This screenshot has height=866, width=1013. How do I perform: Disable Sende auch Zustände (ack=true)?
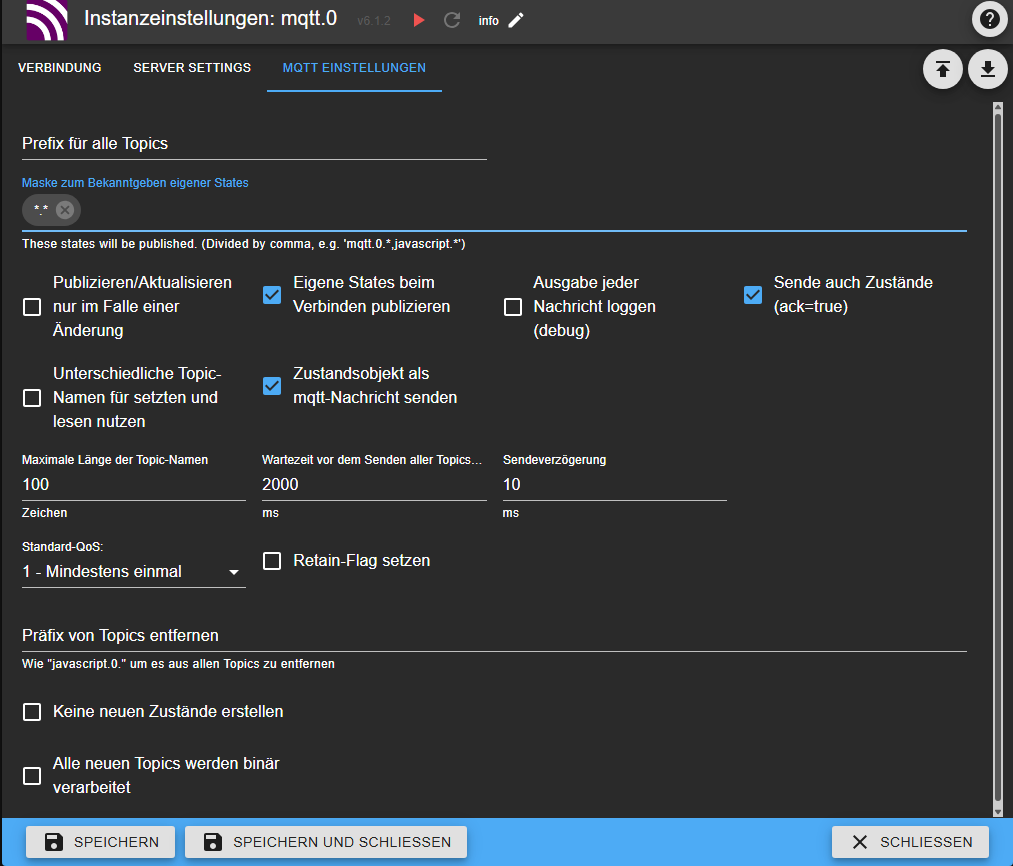[x=753, y=294]
